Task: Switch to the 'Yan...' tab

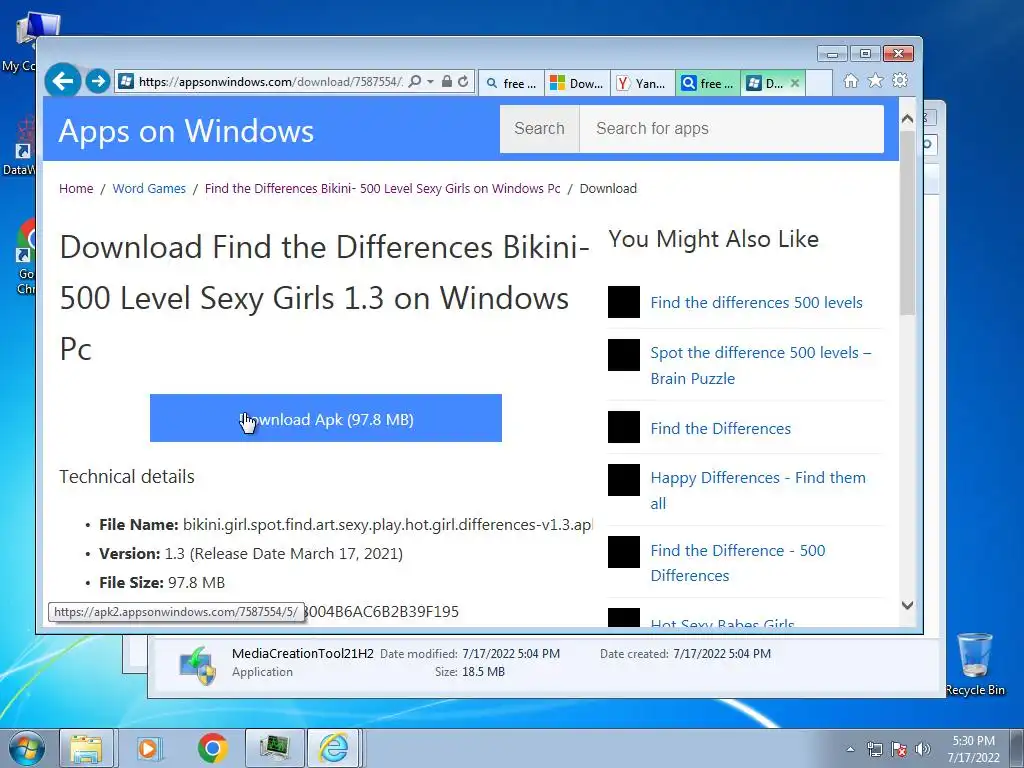Action: pos(643,83)
